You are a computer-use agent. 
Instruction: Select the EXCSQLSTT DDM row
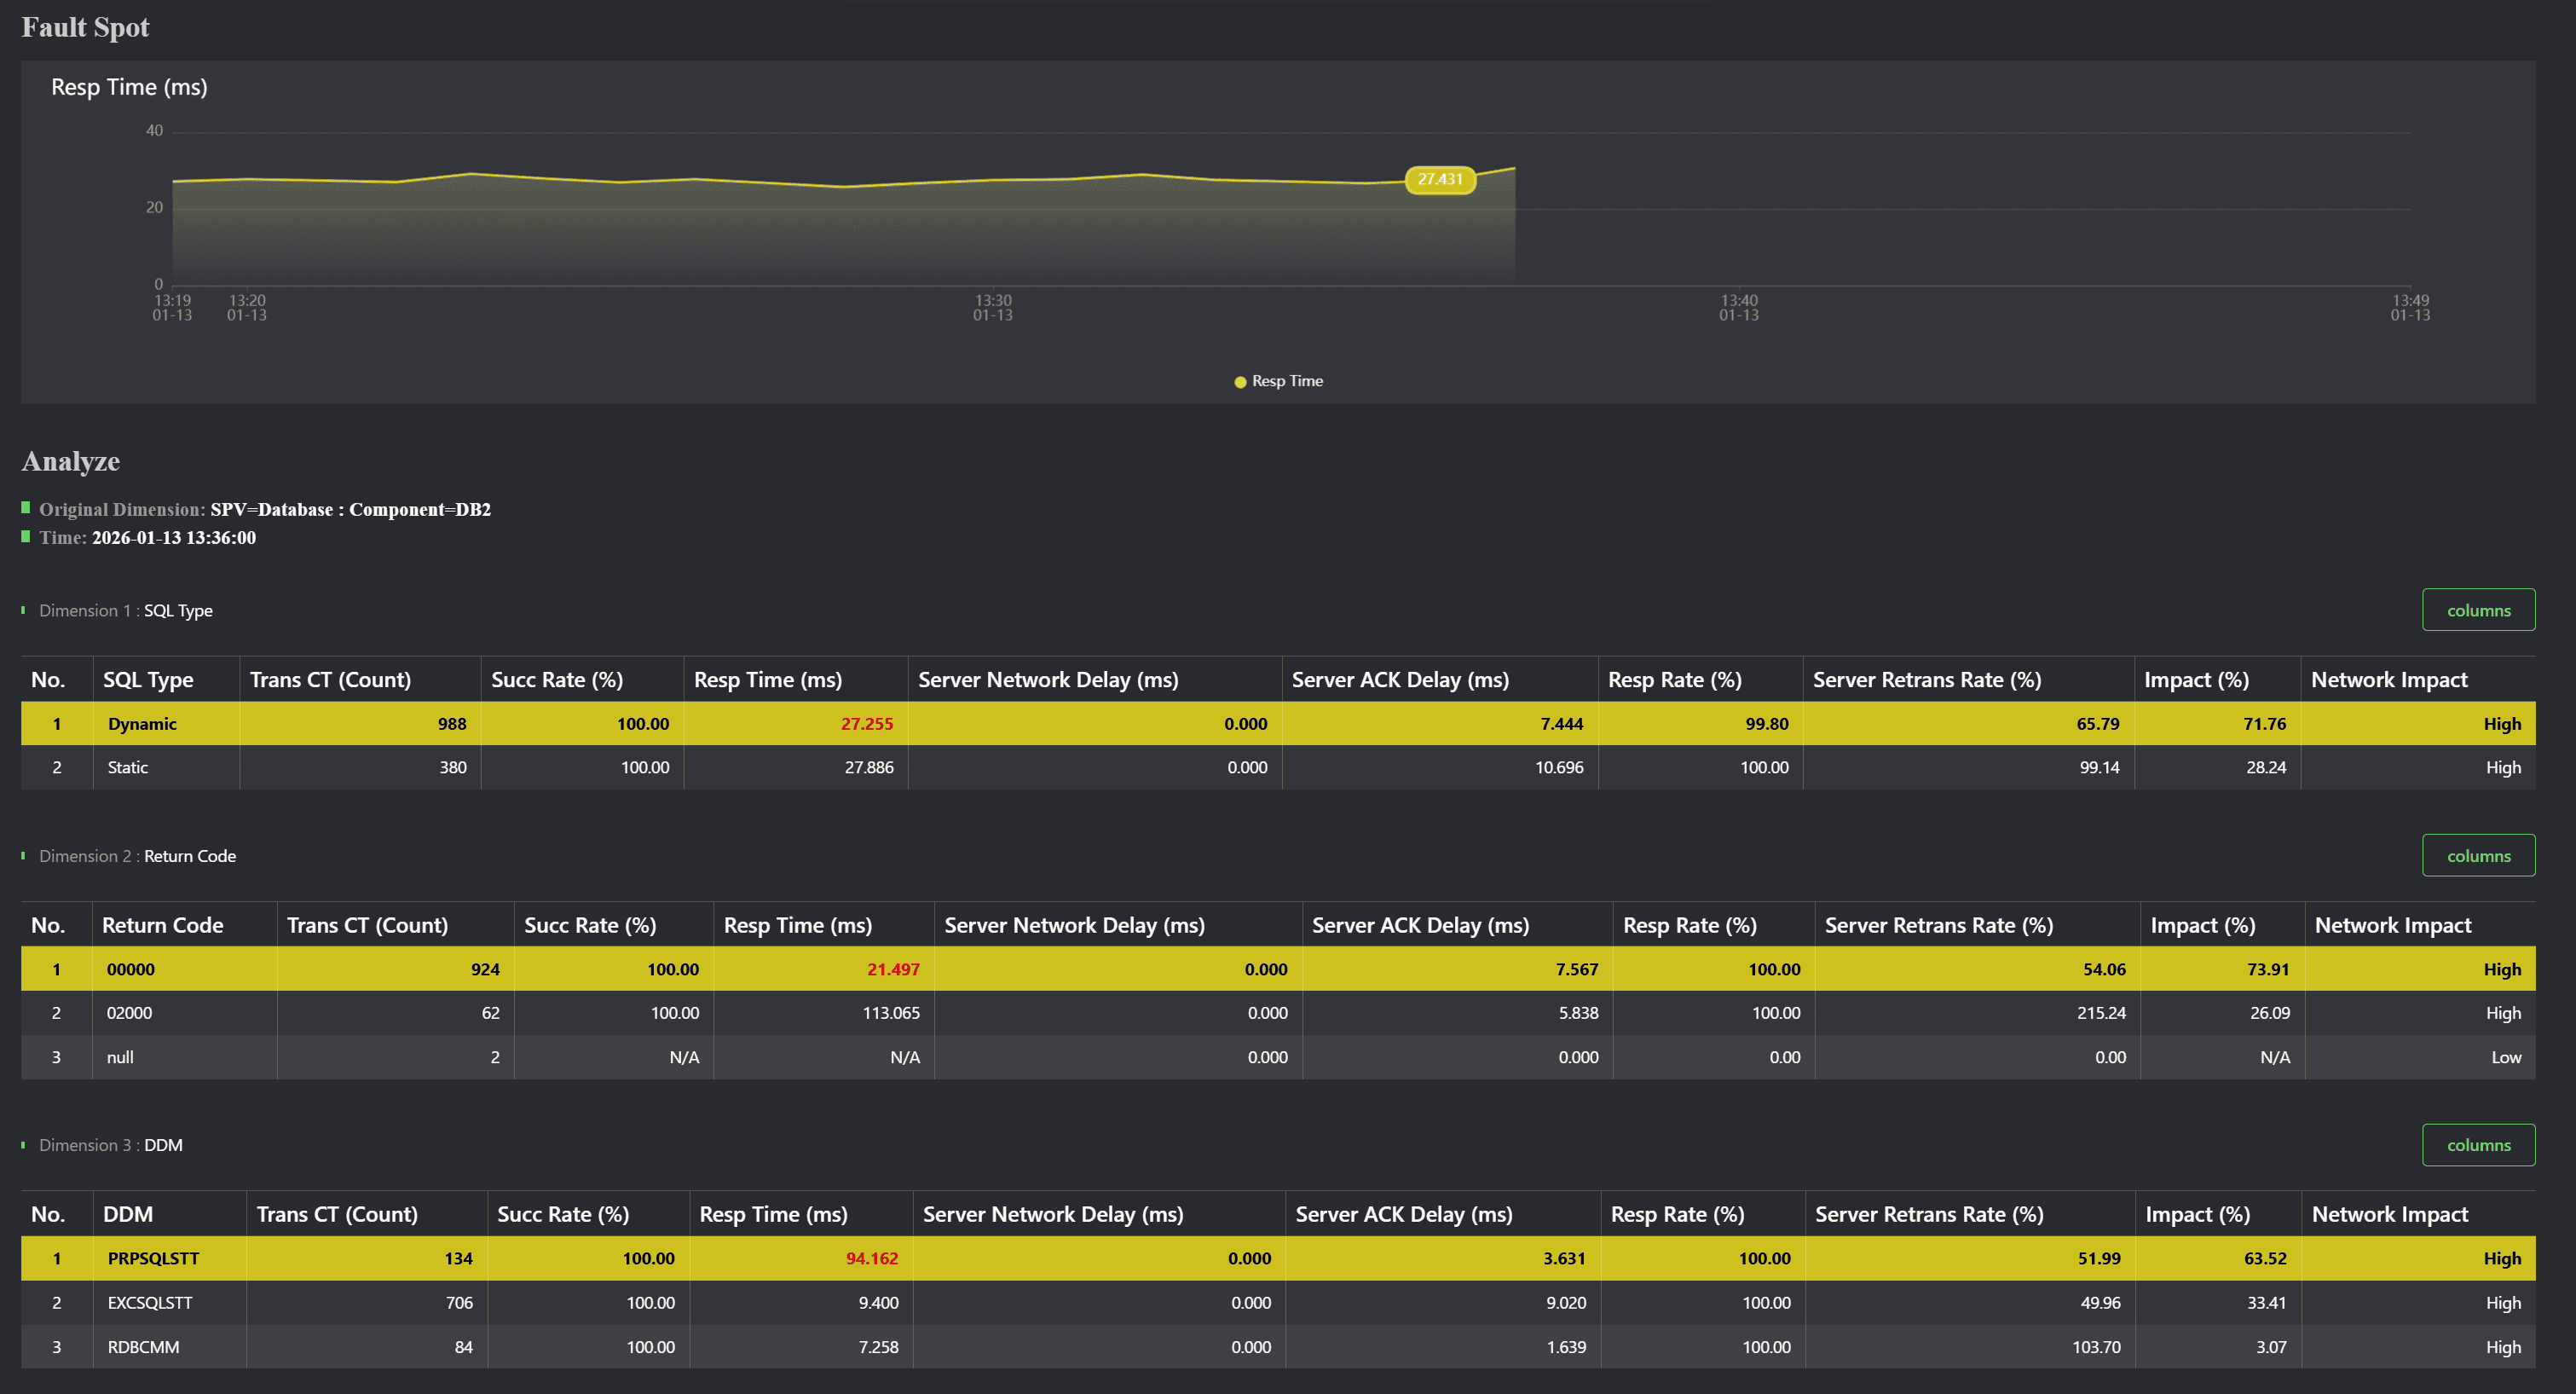click(150, 1303)
